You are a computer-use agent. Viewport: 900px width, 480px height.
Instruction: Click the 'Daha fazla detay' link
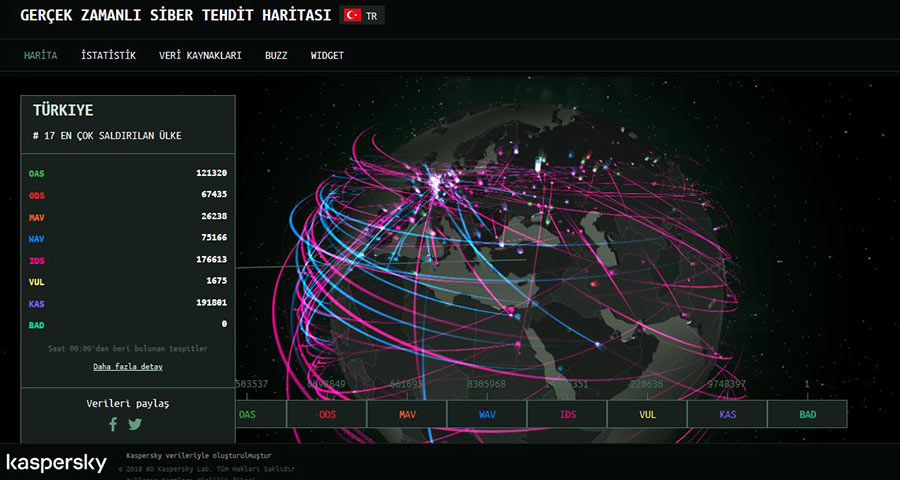[128, 366]
